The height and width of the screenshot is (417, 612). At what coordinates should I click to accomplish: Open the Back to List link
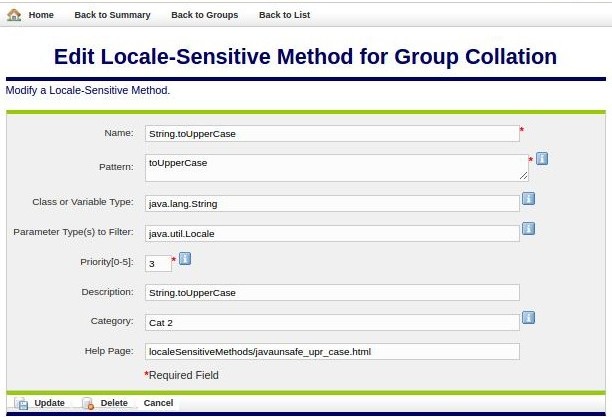tap(285, 15)
